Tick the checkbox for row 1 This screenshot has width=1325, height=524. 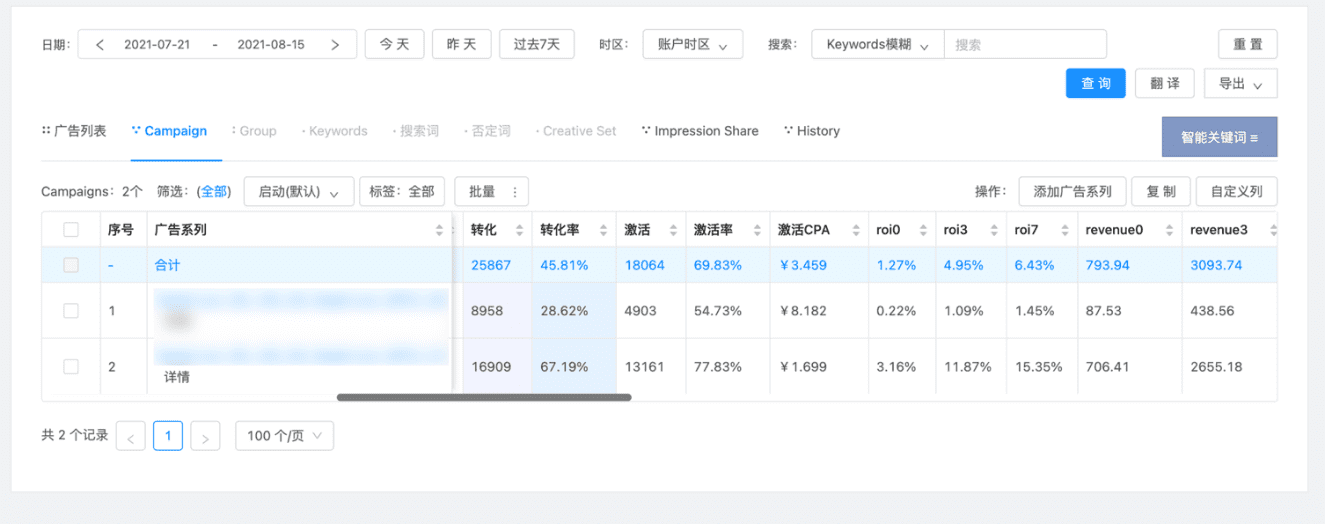pyautogui.click(x=71, y=311)
